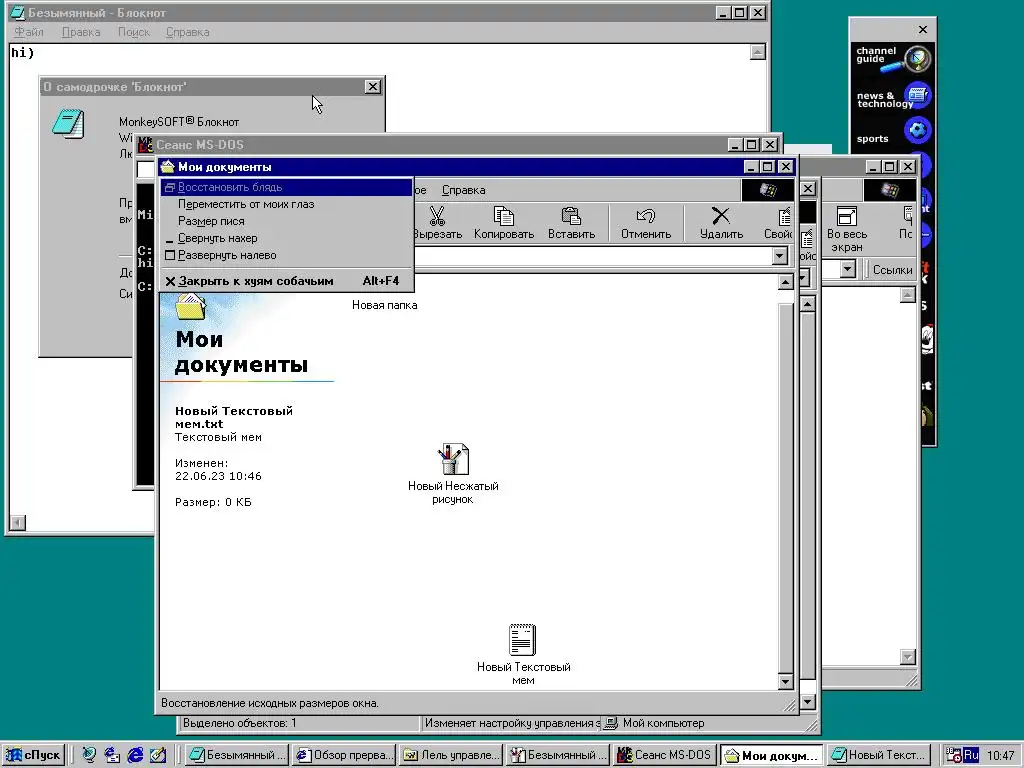Screen dimensions: 1024x768
Task: Click the Мои документы vertical scrollbar track
Action: 785,481
